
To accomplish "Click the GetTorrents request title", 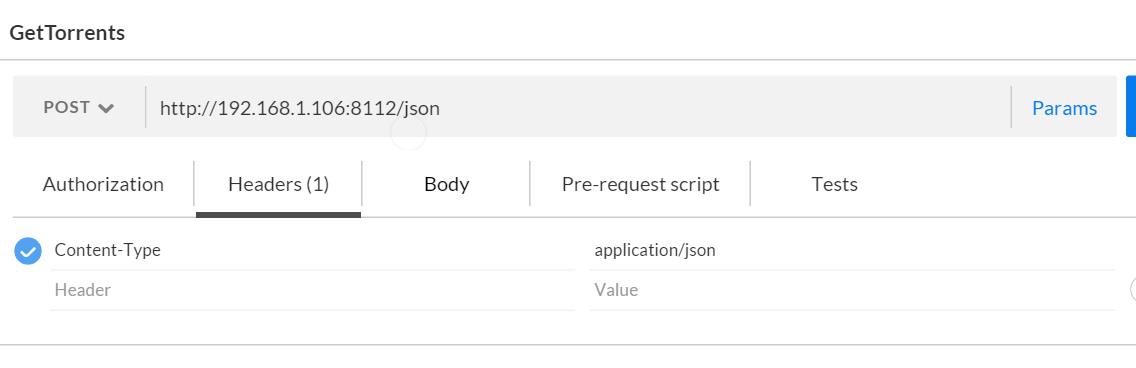I will click(x=67, y=33).
